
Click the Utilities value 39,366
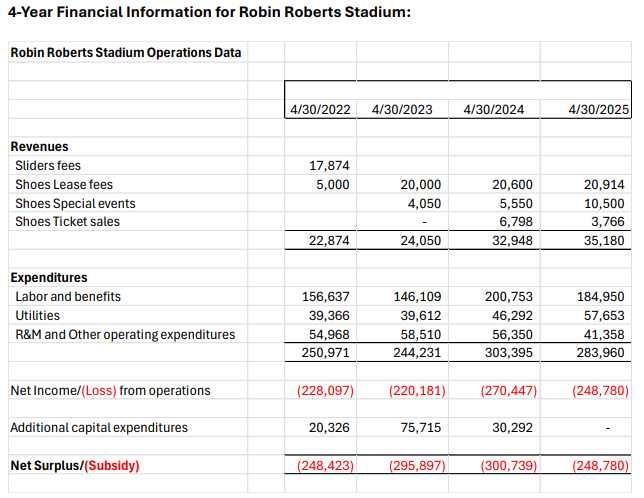coord(329,316)
